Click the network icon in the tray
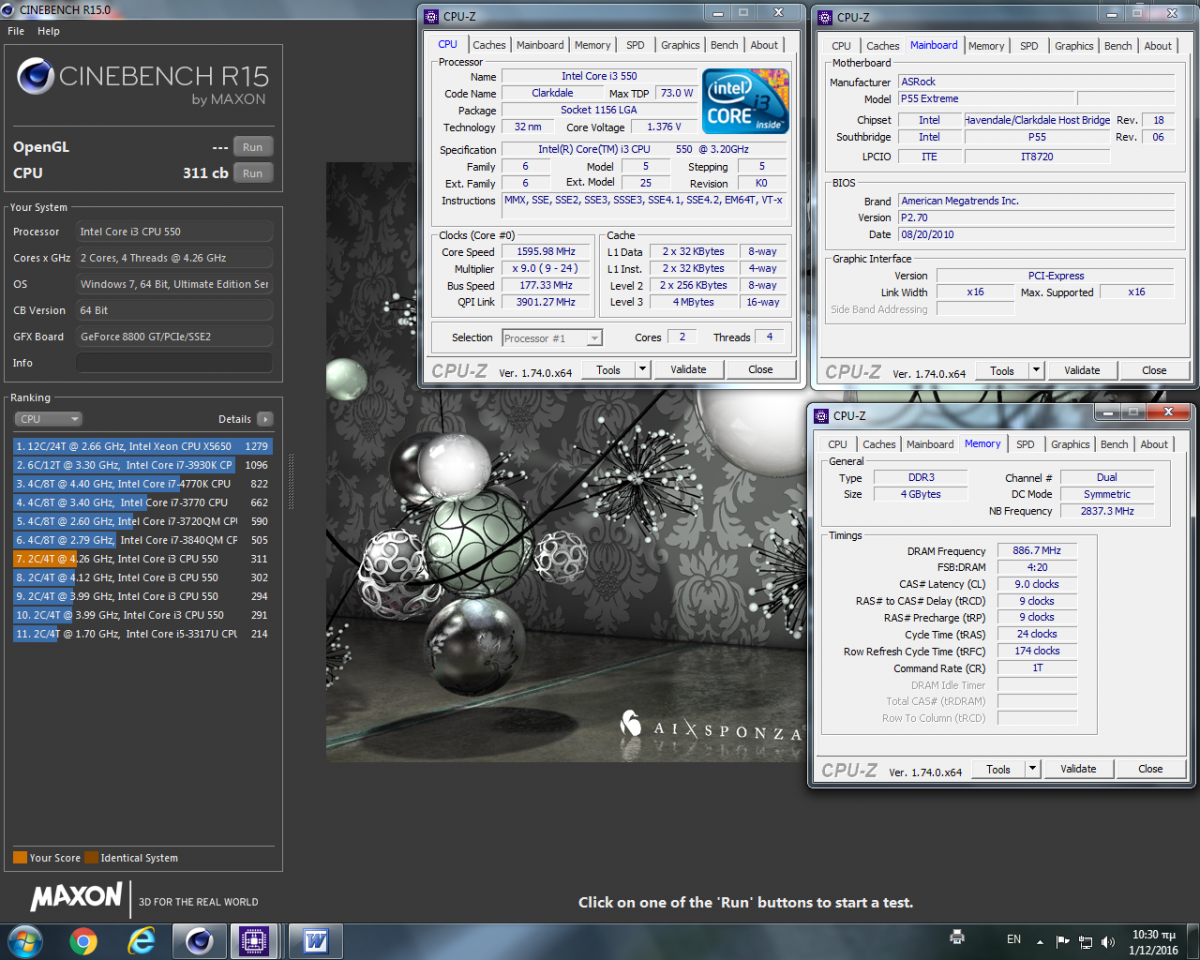Image resolution: width=1200 pixels, height=960 pixels. coord(1086,941)
